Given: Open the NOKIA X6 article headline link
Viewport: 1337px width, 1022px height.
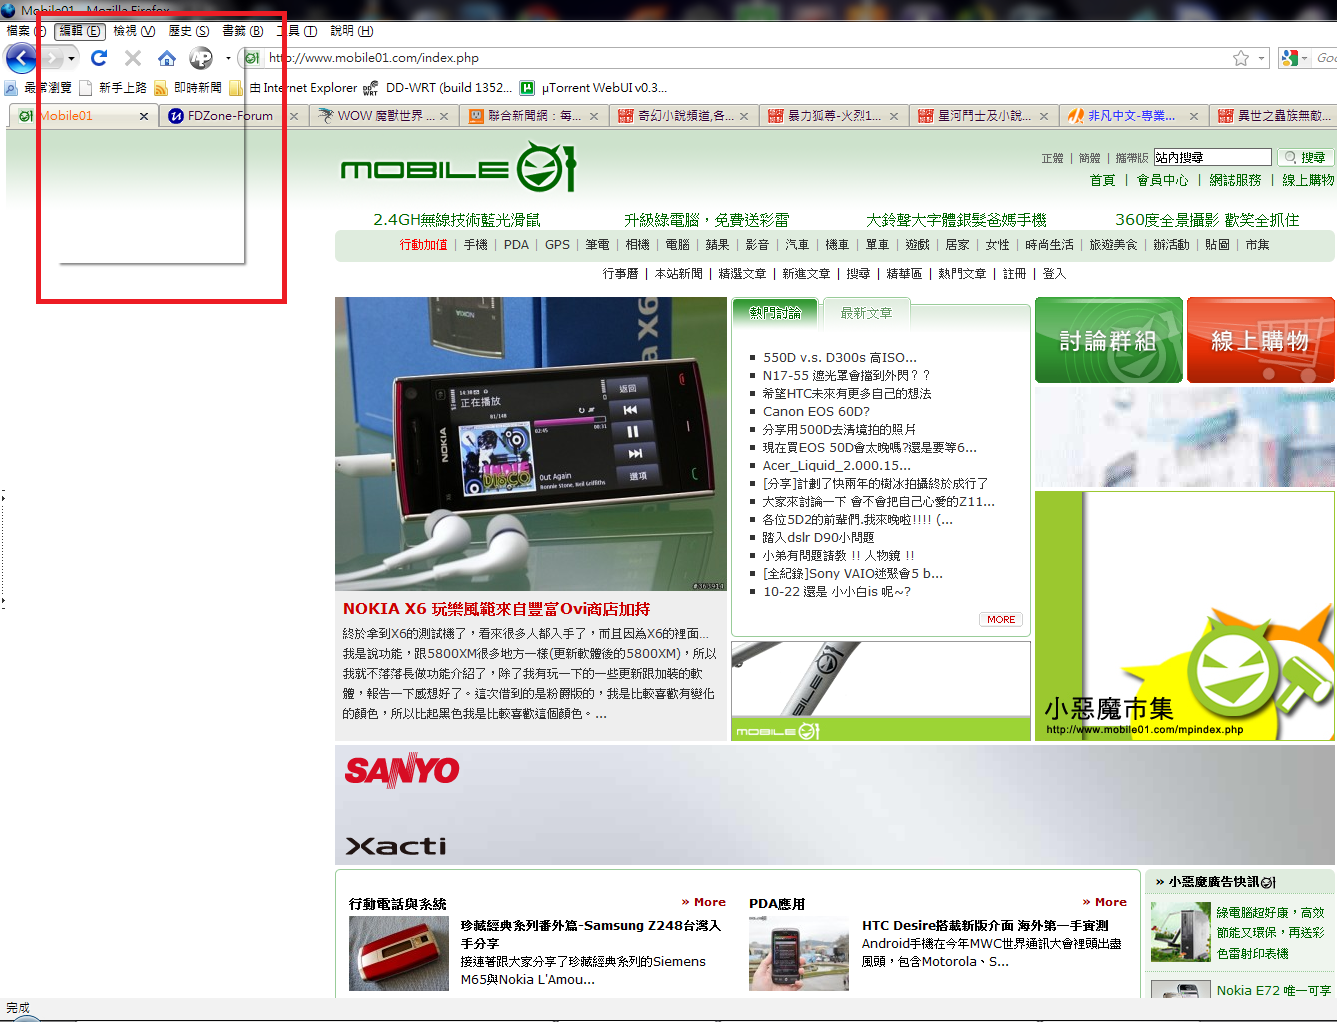Looking at the screenshot, I should 496,609.
